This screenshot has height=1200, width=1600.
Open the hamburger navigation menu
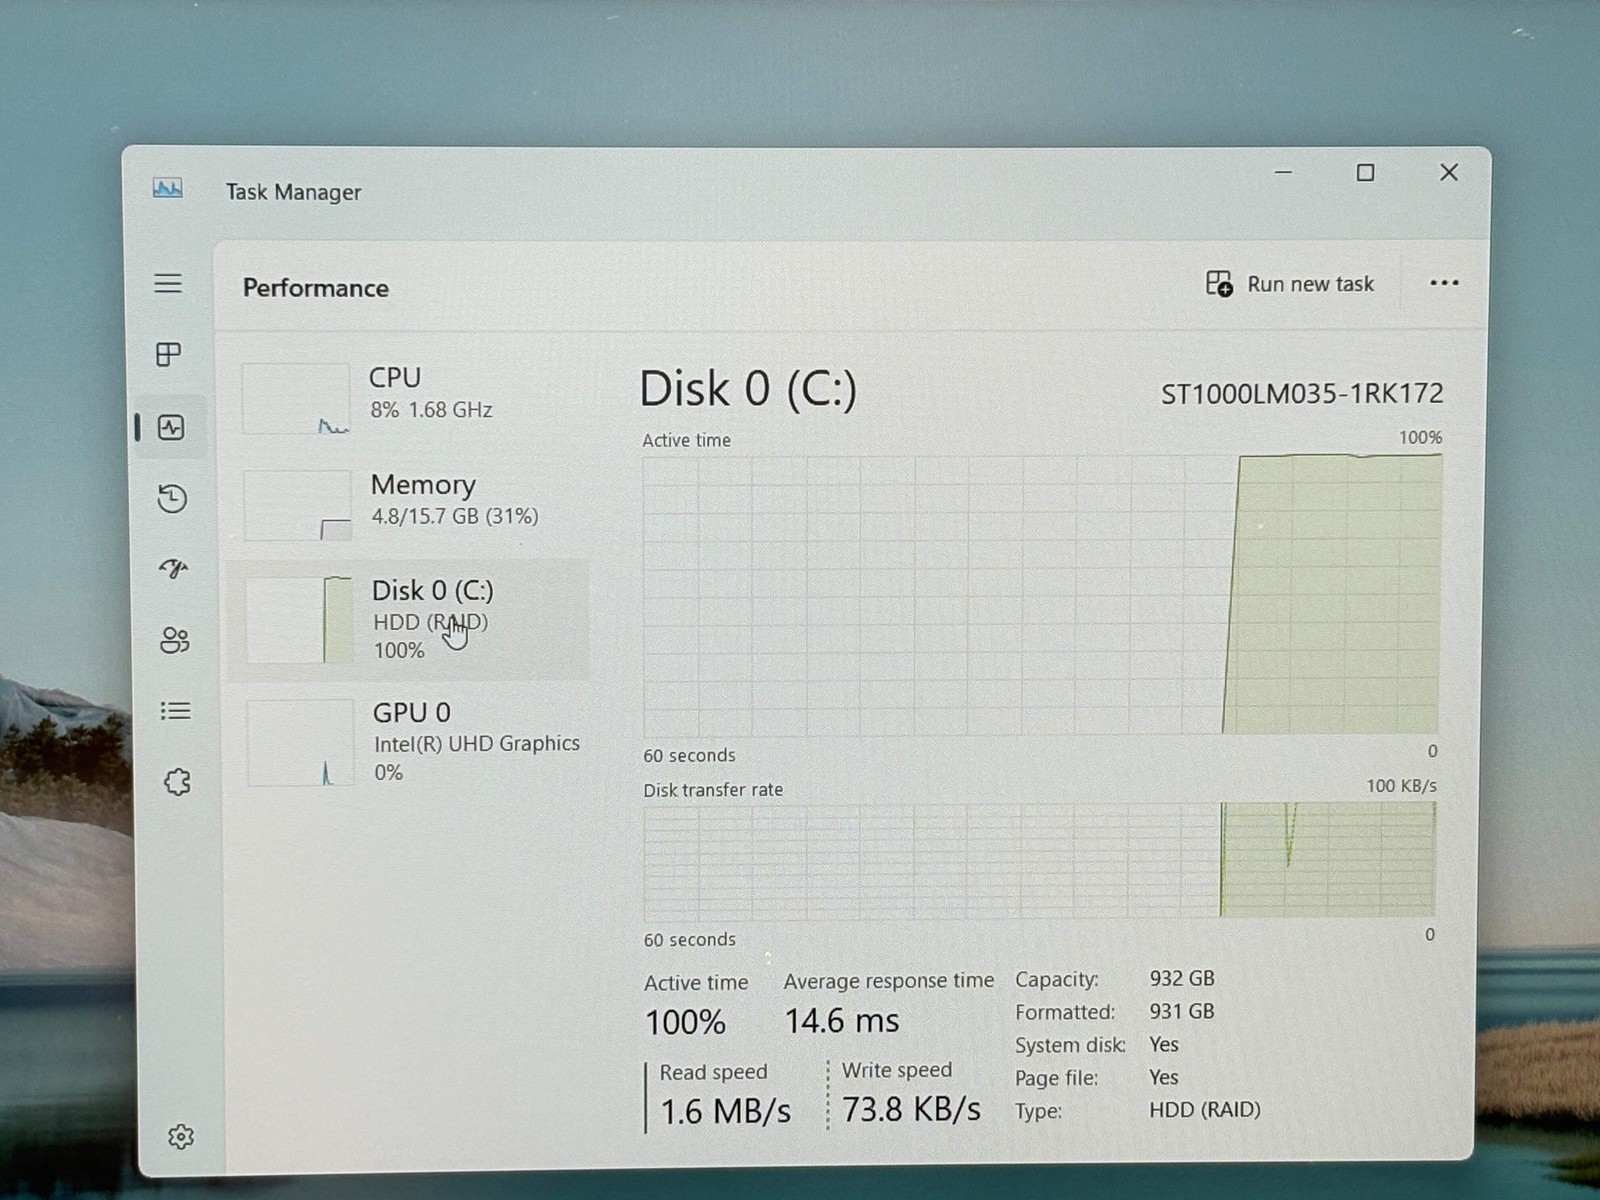(168, 283)
